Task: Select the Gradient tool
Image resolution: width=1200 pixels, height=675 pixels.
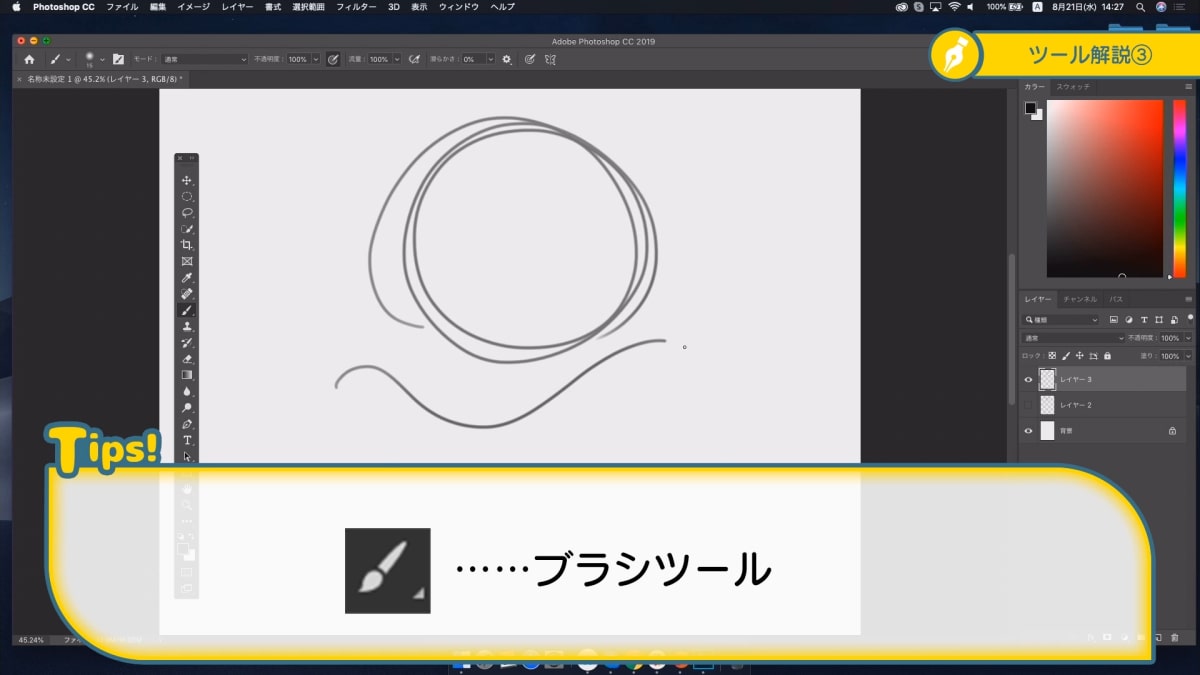Action: [187, 375]
